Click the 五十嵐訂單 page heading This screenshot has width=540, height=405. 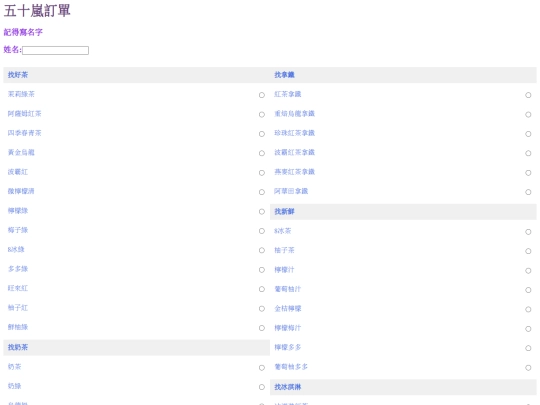37,10
